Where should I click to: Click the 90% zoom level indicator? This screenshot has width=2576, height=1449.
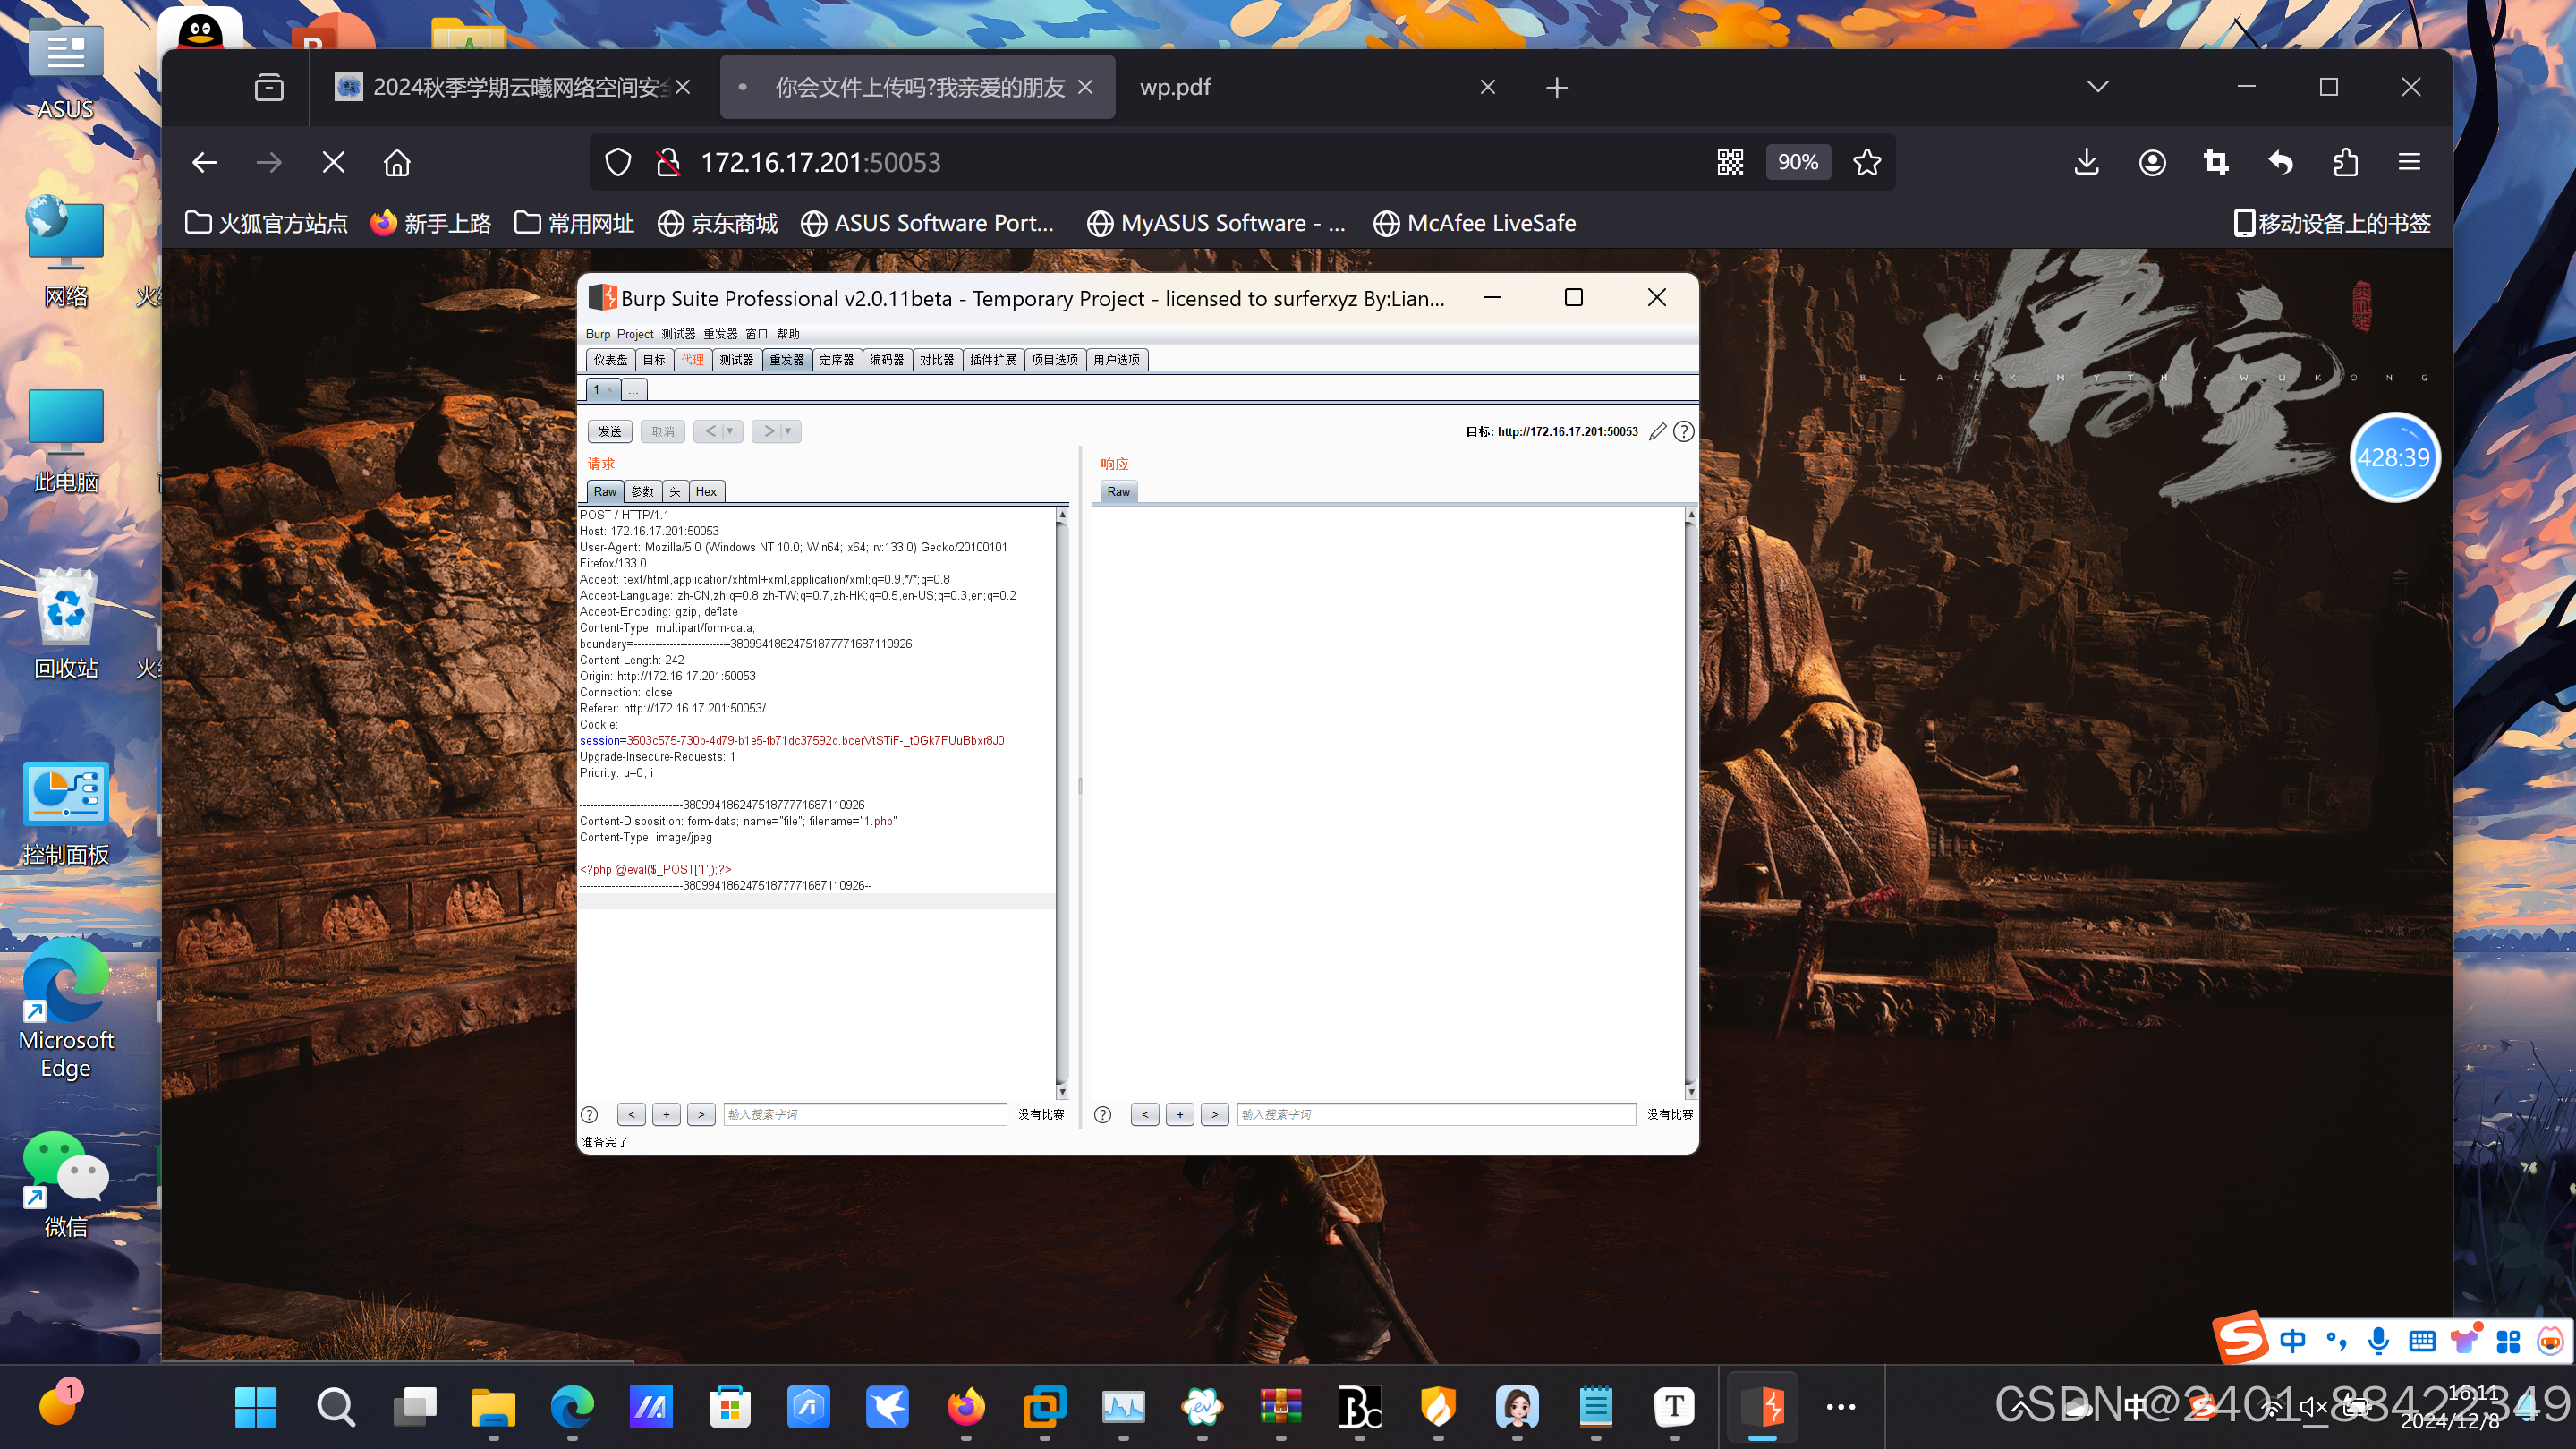click(1797, 162)
